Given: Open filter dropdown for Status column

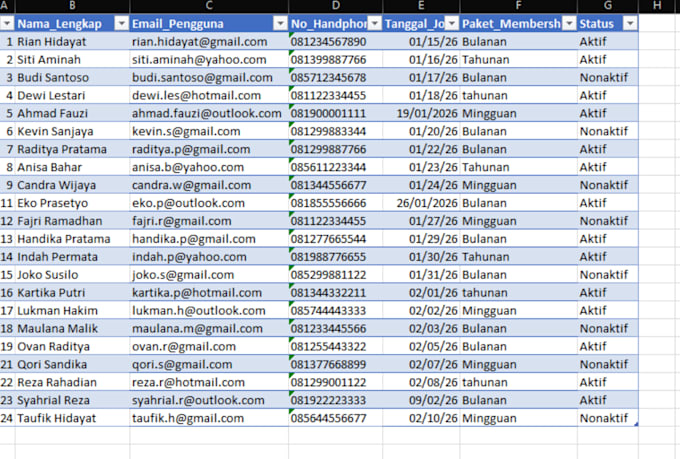Looking at the screenshot, I should (x=630, y=23).
